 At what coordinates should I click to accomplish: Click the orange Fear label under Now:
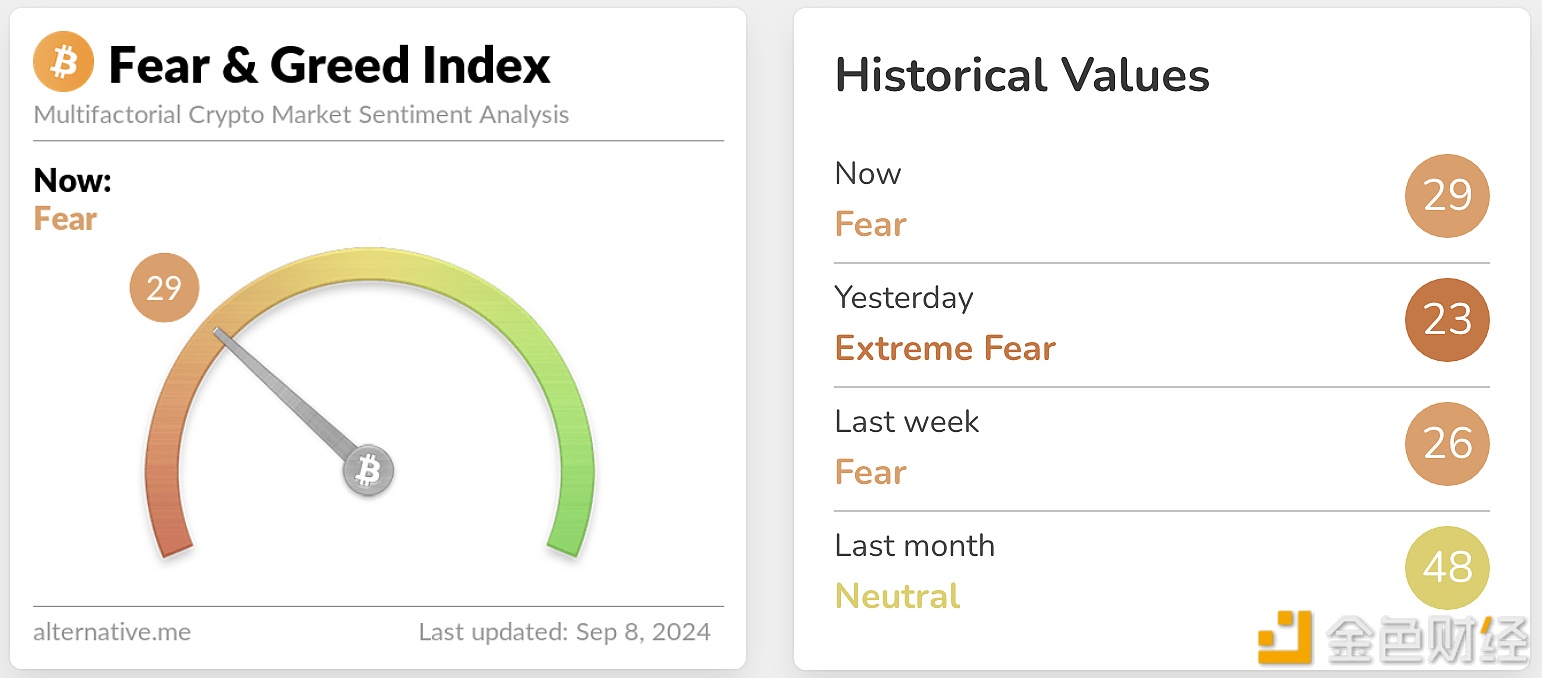coord(65,219)
